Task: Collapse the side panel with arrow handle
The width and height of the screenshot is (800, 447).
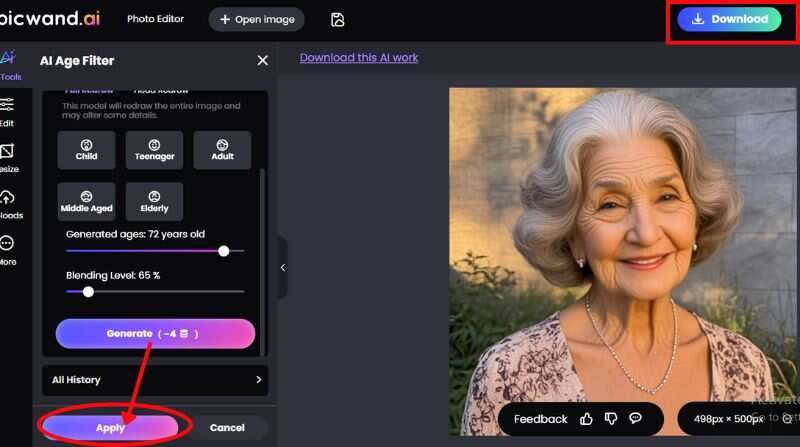Action: point(283,267)
